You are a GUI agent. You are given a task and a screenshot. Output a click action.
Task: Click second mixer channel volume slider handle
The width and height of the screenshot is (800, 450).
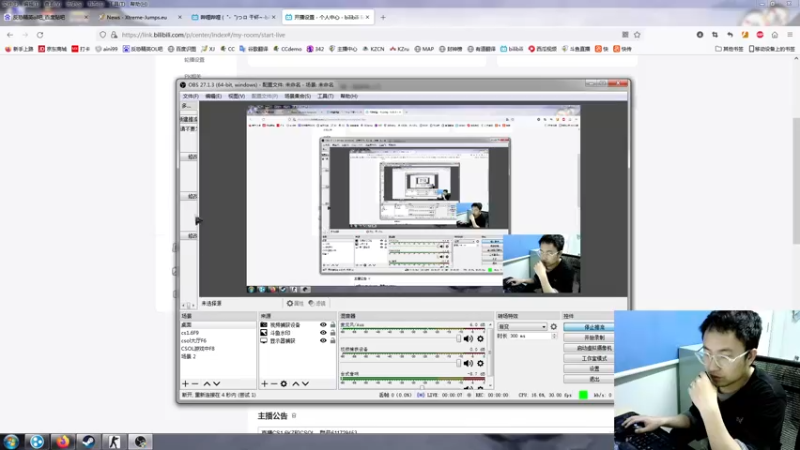[458, 363]
